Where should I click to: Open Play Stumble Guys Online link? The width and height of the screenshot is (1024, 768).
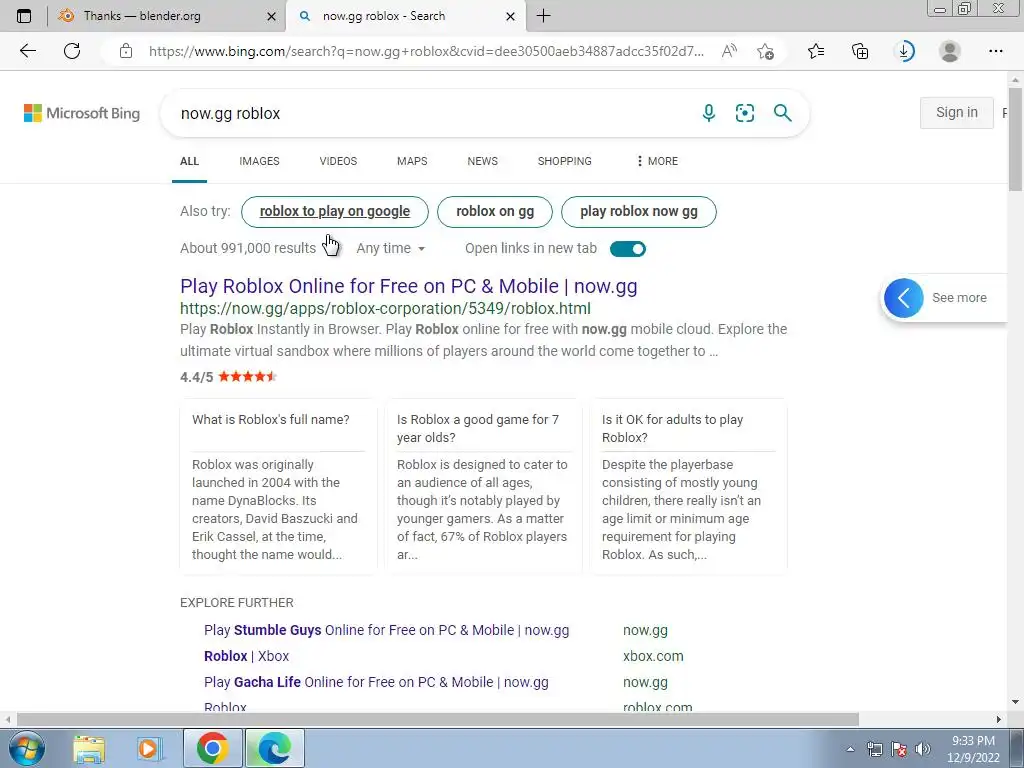(387, 630)
